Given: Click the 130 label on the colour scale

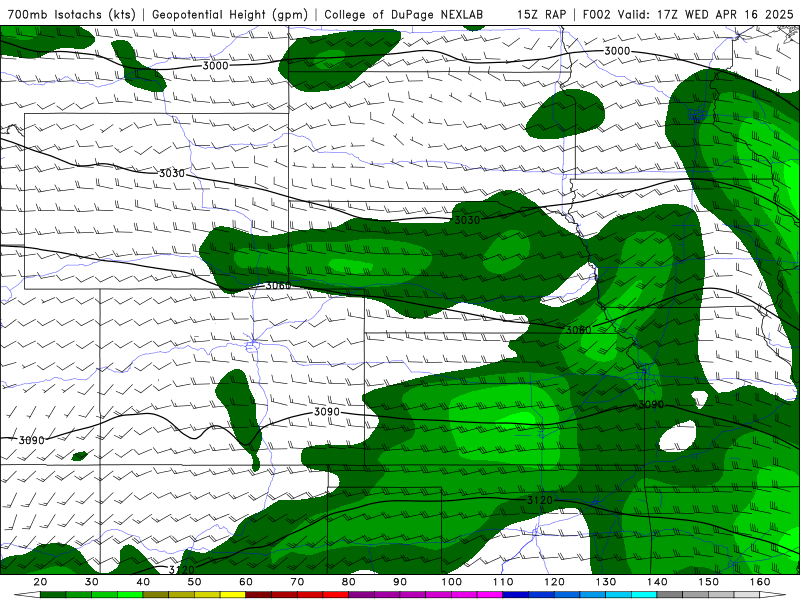Looking at the screenshot, I should click(x=606, y=582).
